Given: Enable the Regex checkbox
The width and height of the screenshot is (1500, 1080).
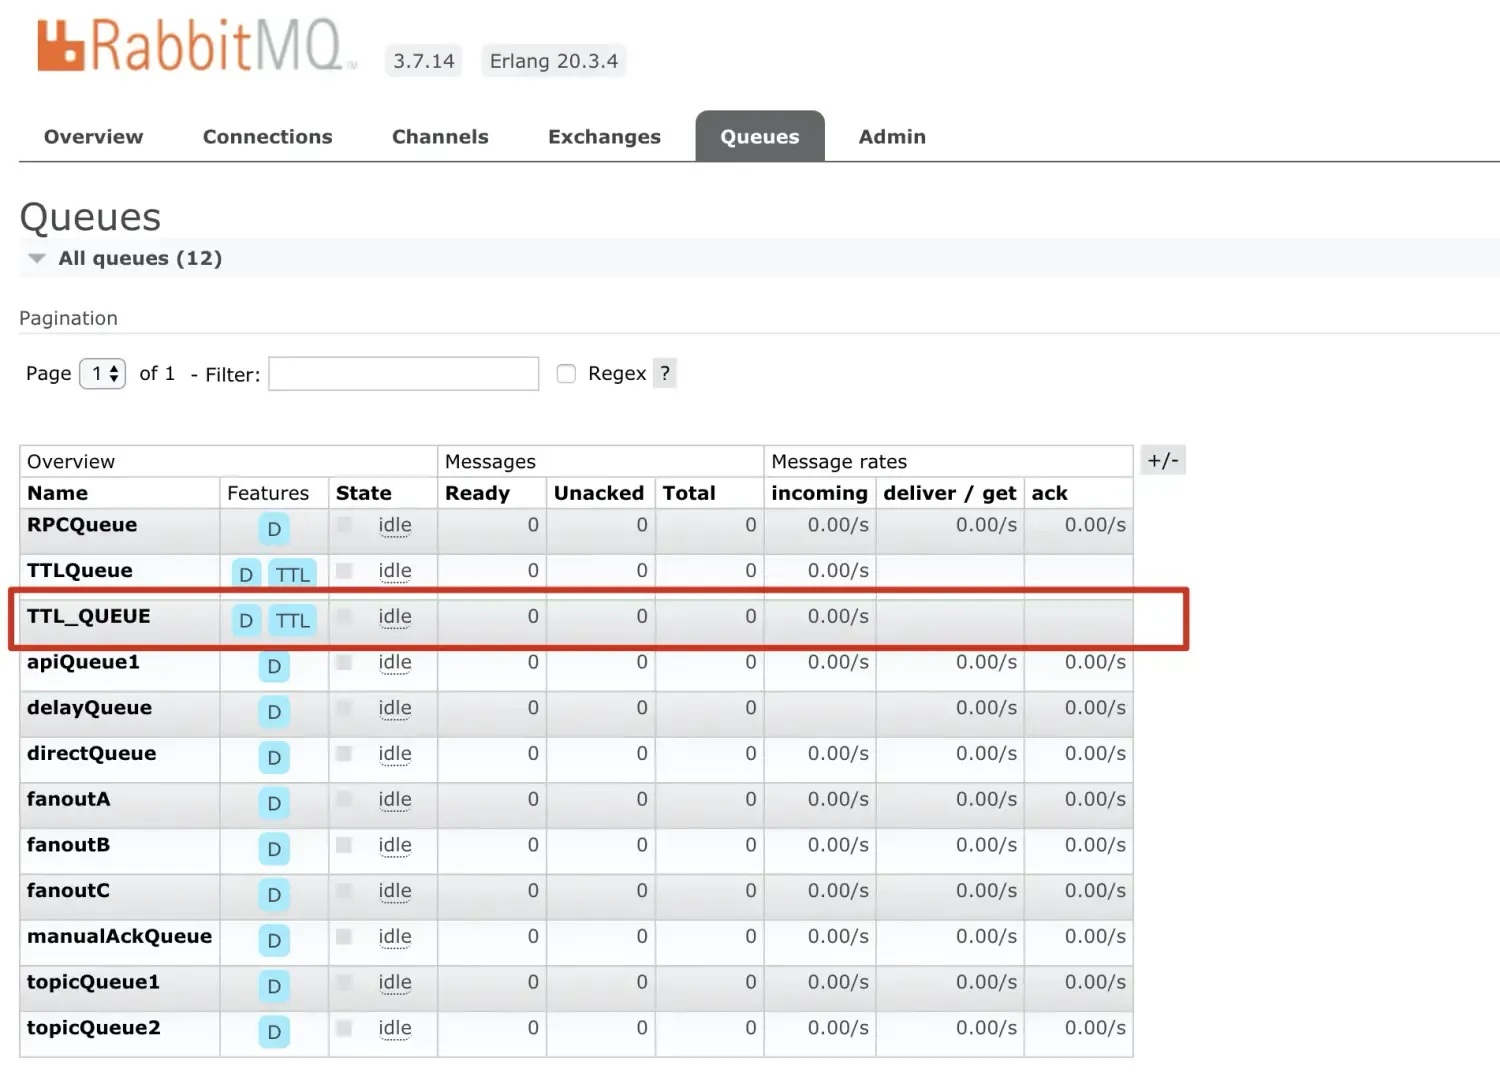Looking at the screenshot, I should click(566, 372).
